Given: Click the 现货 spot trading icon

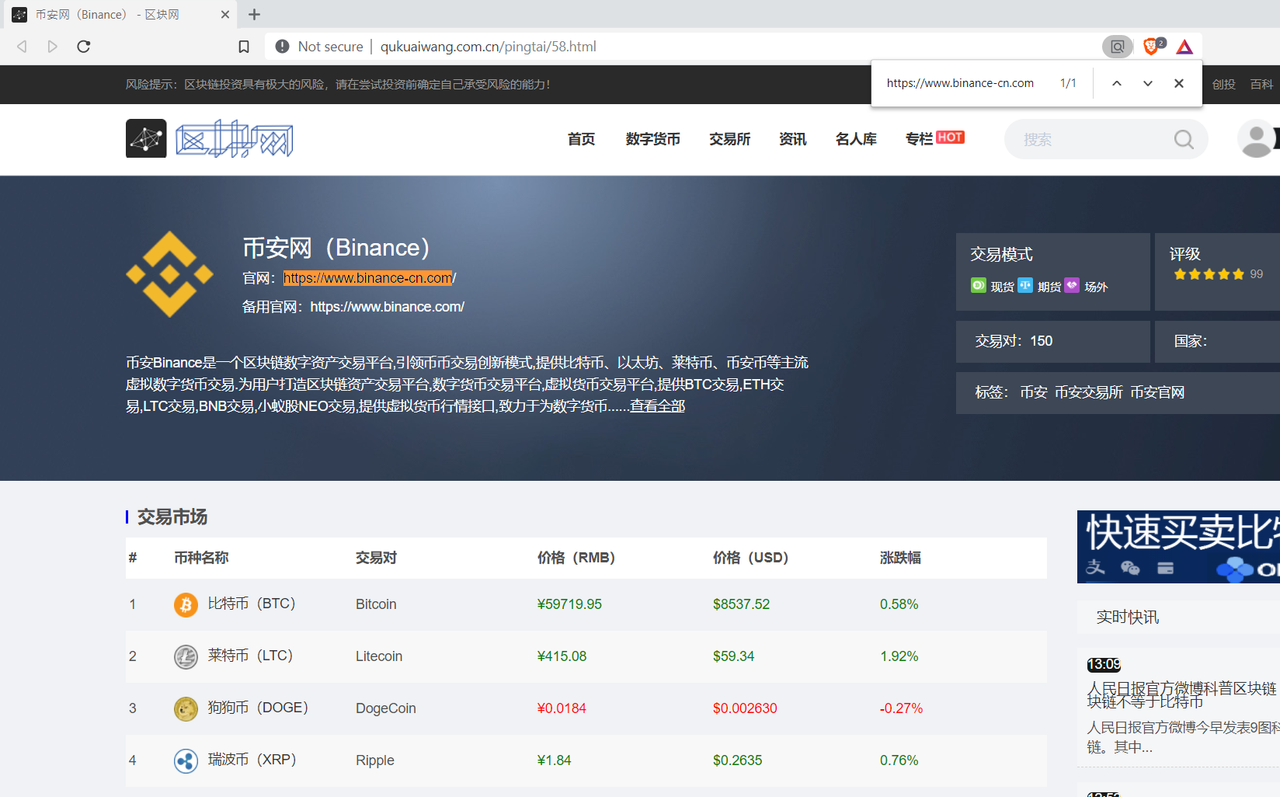Looking at the screenshot, I should [x=978, y=285].
